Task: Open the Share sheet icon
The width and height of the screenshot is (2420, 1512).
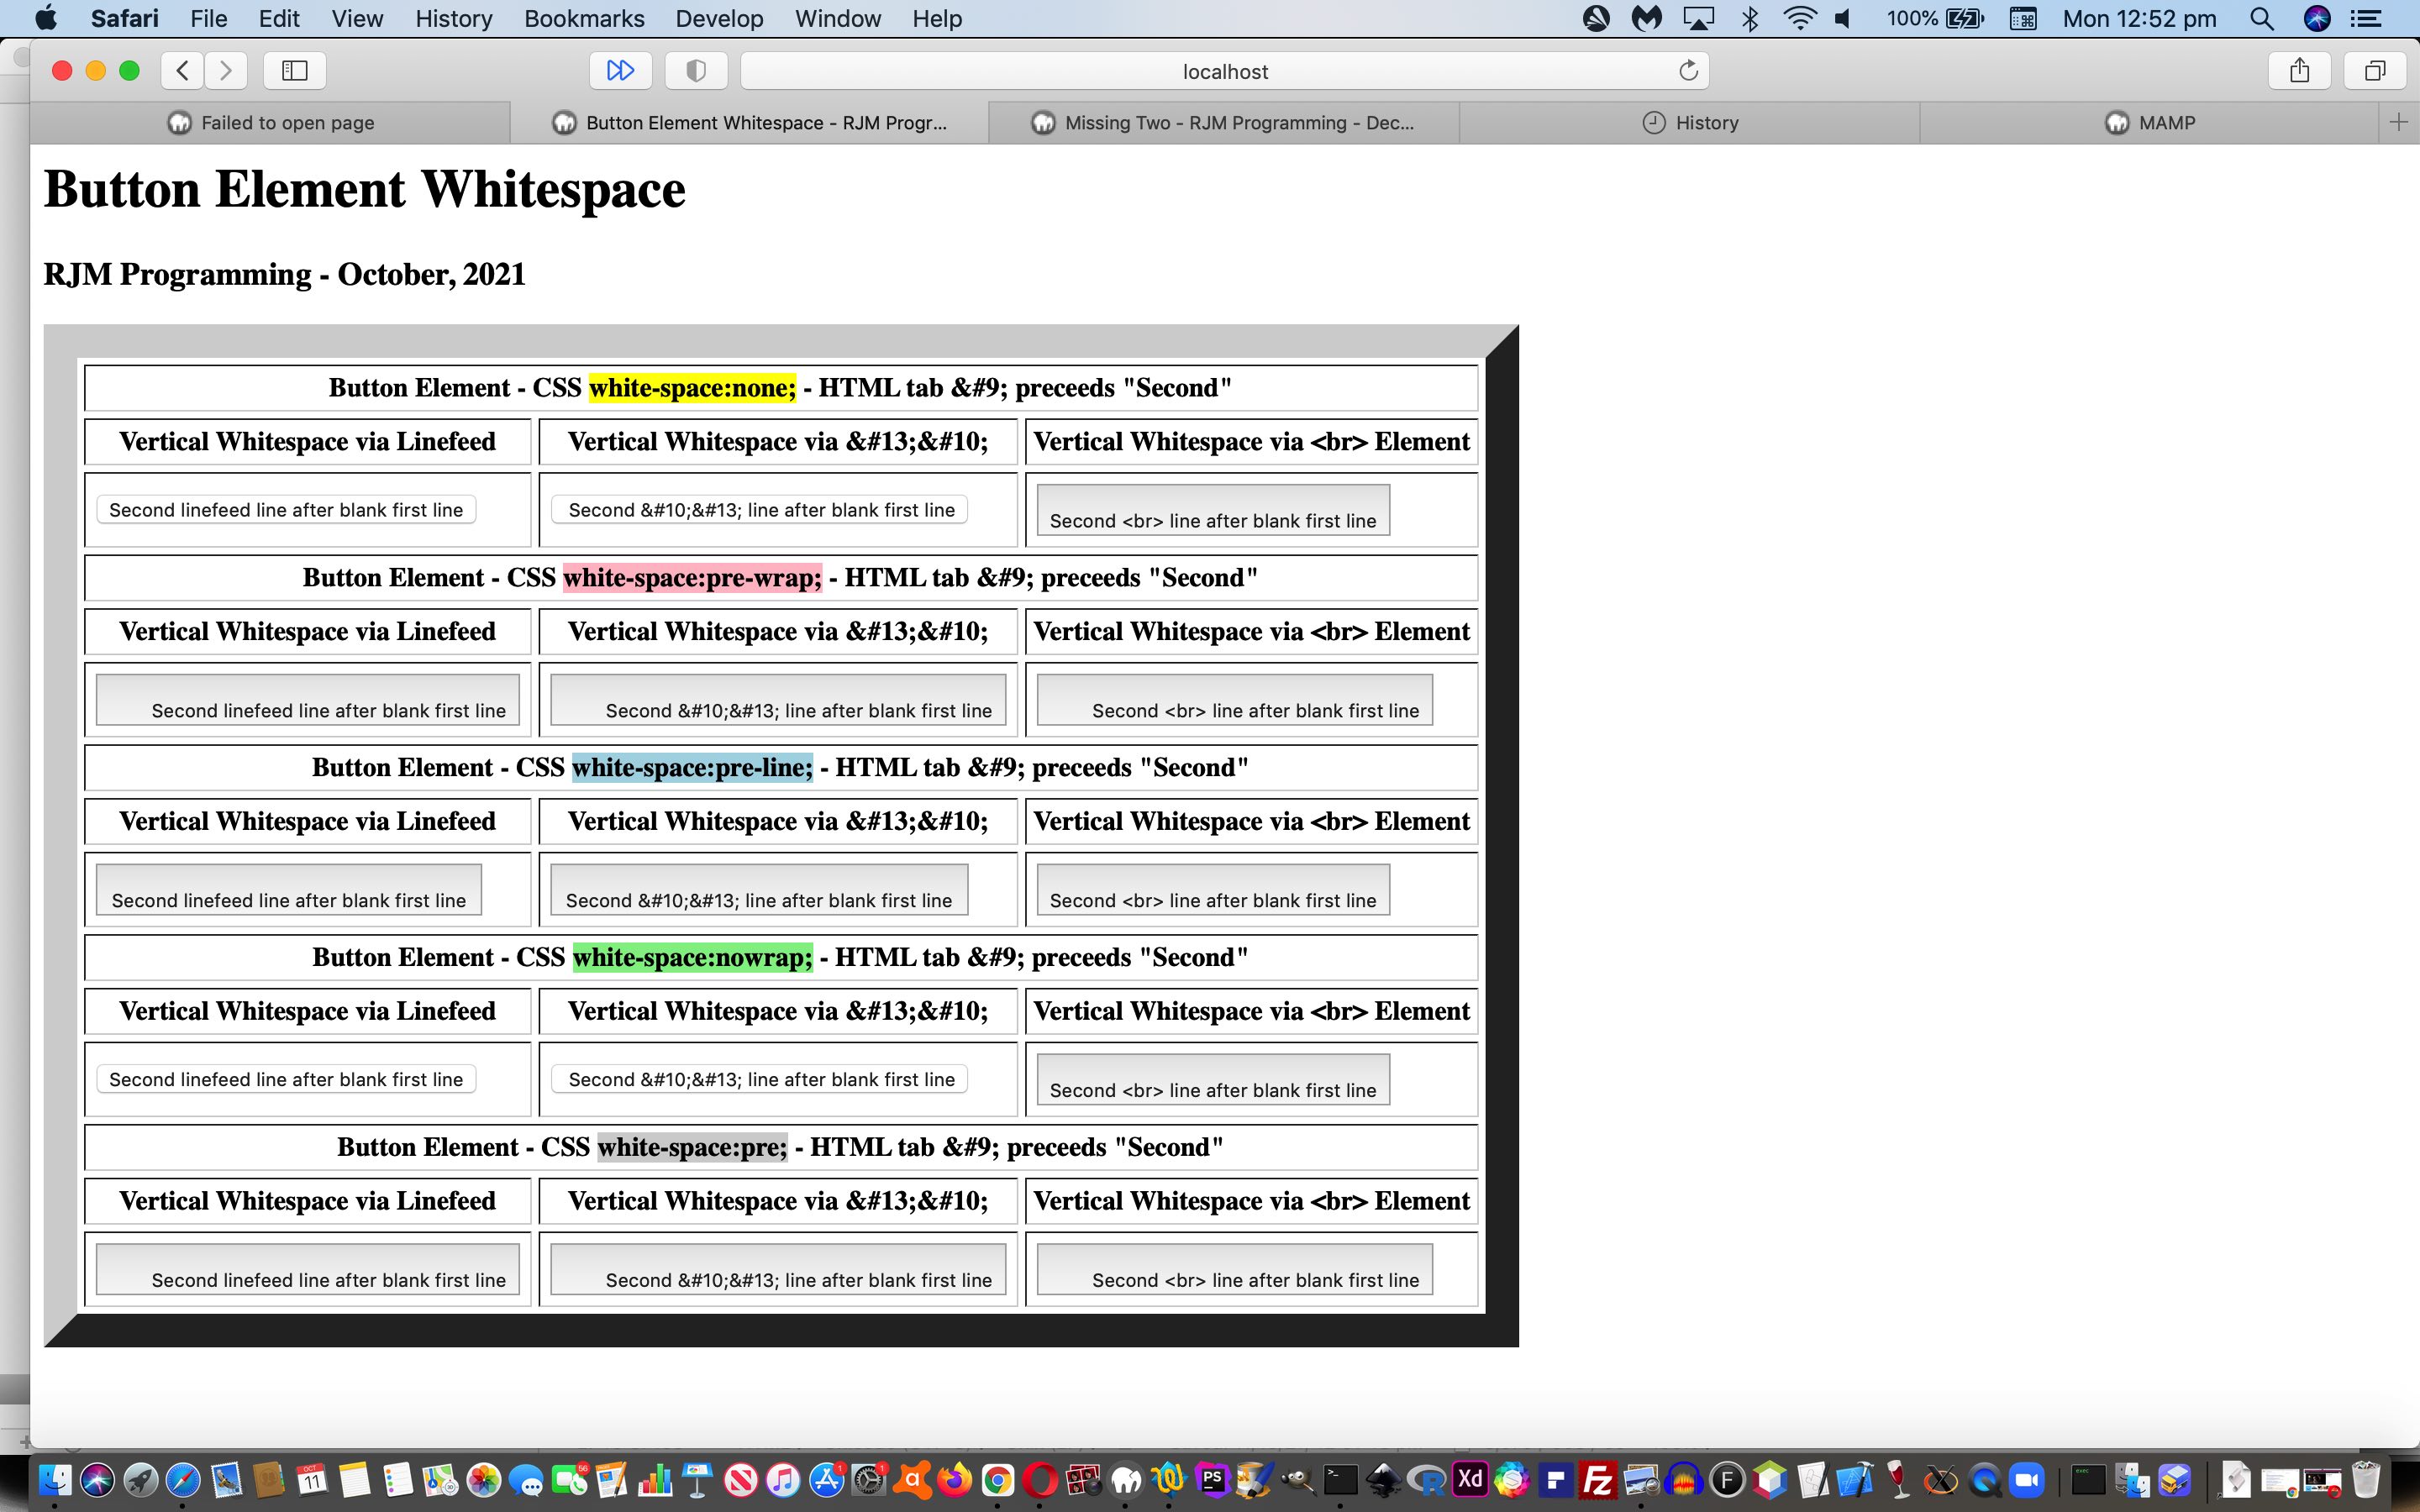Action: [2299, 70]
